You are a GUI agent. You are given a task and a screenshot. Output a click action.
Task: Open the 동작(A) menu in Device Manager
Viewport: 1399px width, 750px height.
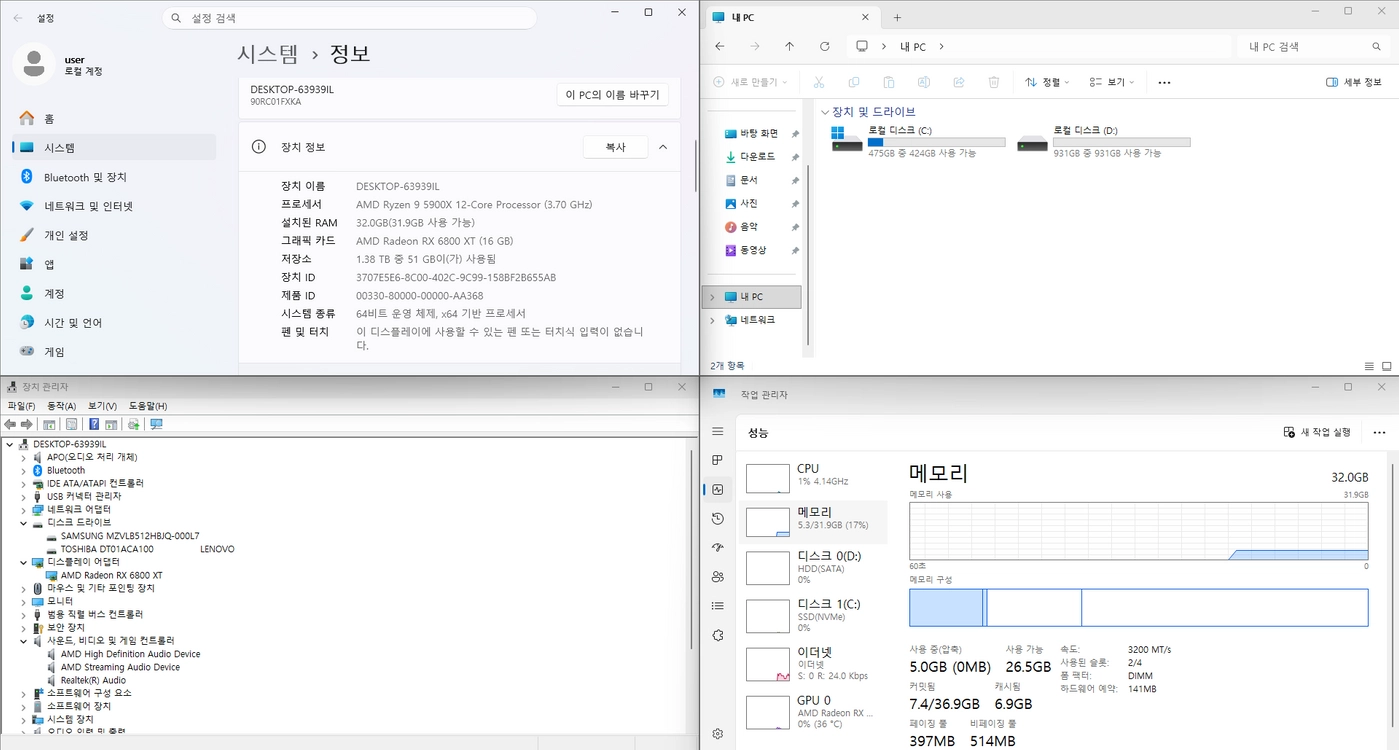point(62,406)
